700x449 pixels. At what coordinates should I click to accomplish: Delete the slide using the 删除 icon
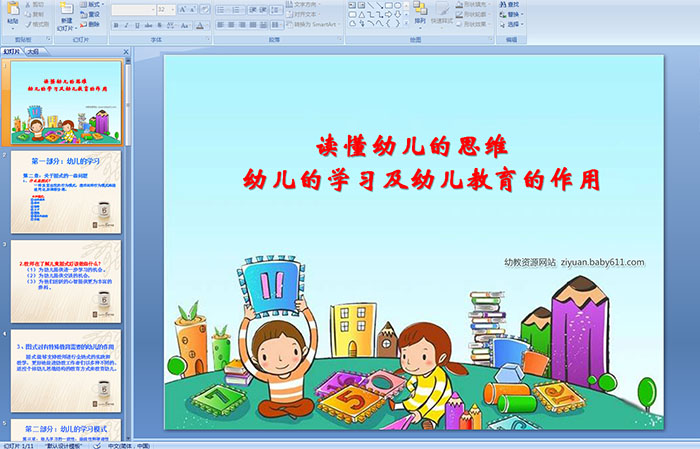(x=83, y=25)
